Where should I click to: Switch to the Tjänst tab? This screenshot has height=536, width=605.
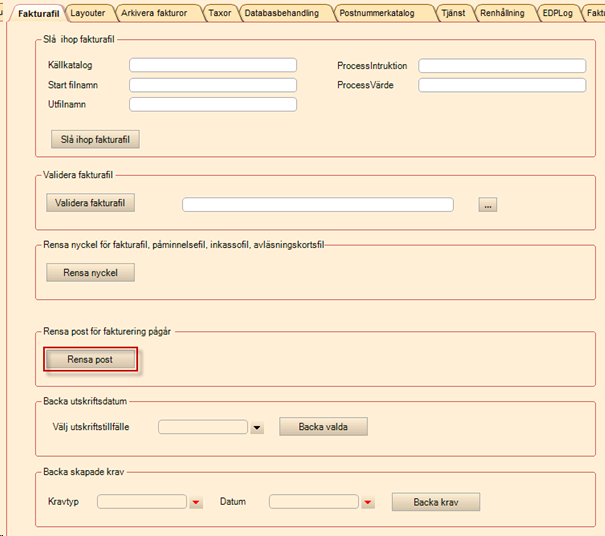click(x=453, y=13)
